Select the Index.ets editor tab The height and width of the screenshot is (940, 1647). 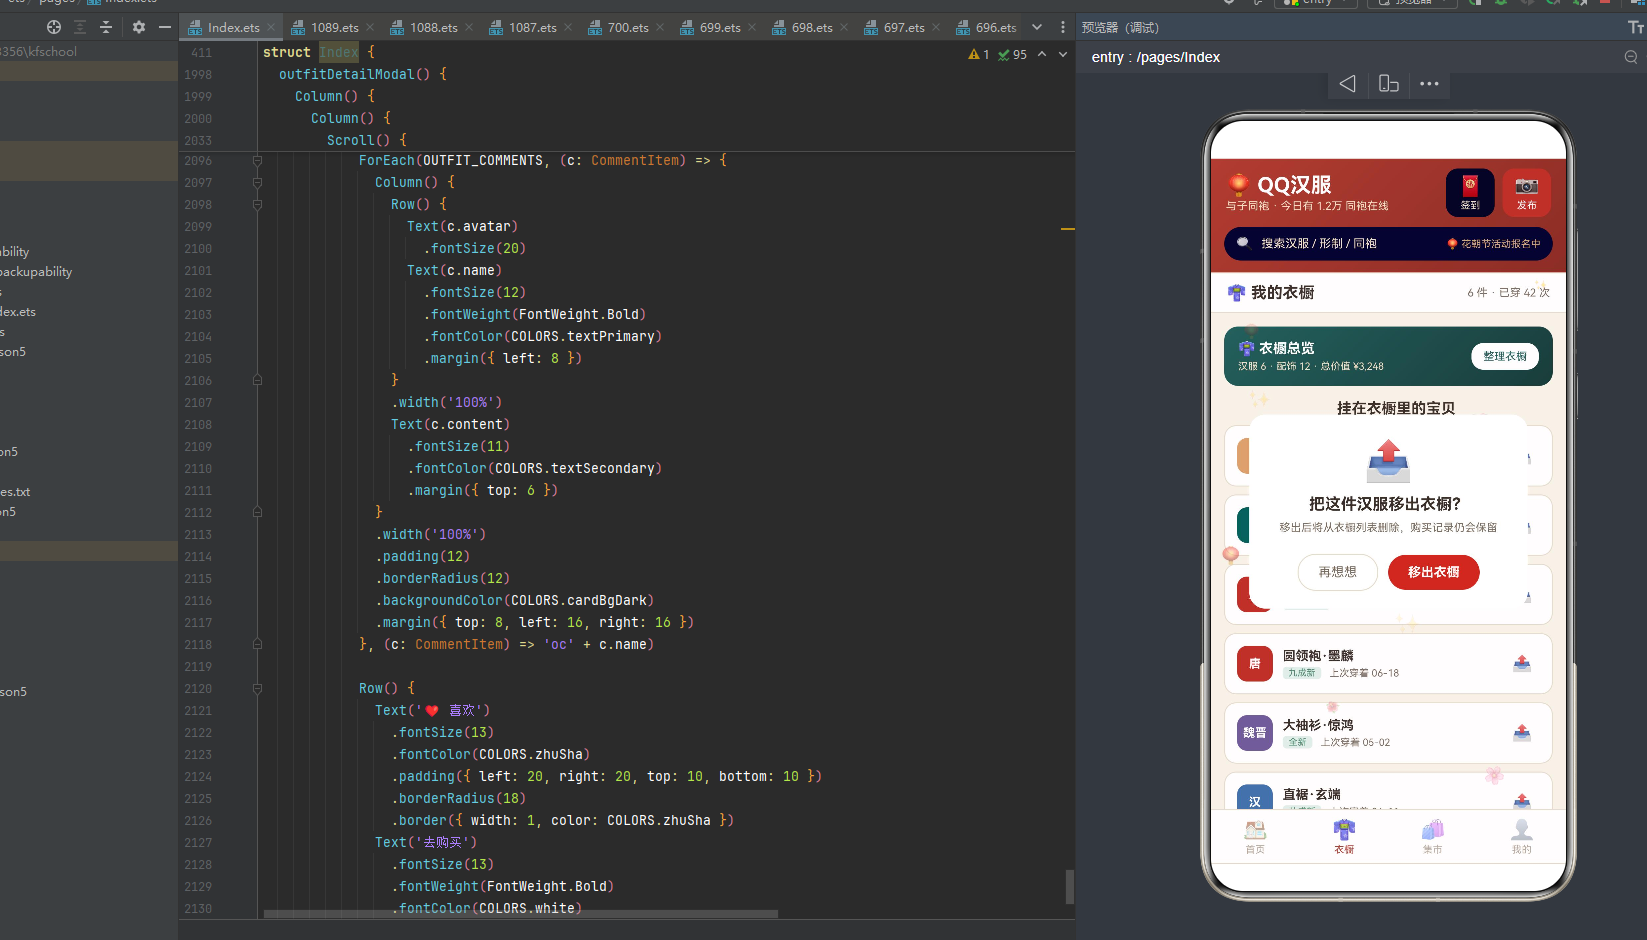233,27
